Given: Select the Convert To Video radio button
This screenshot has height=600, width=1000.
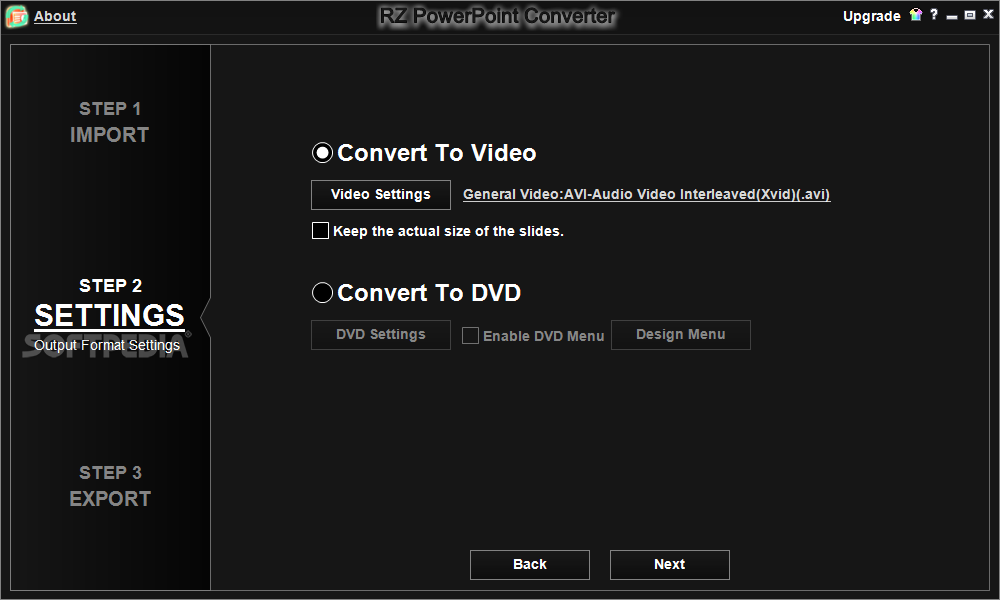Looking at the screenshot, I should click(x=322, y=153).
